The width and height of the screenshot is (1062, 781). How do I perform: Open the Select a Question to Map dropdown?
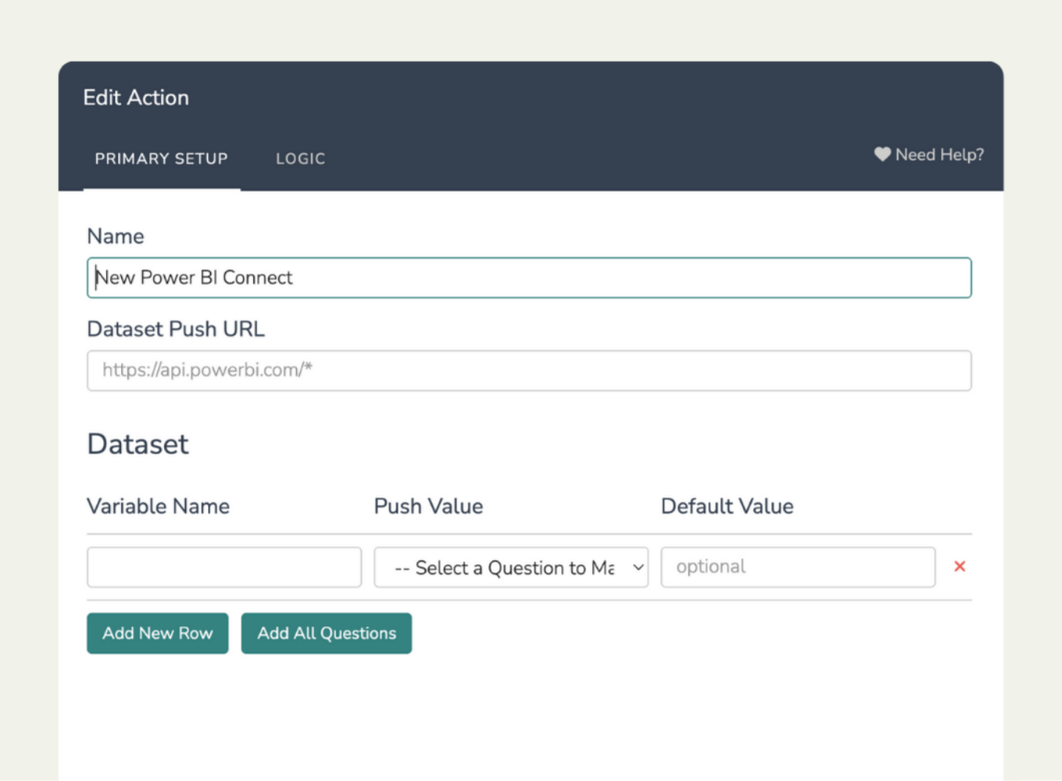pyautogui.click(x=505, y=568)
